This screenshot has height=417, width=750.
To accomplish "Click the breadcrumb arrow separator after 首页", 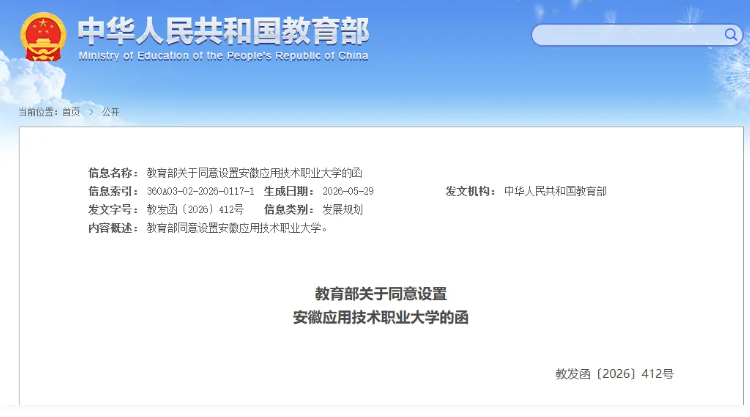I will (x=91, y=112).
